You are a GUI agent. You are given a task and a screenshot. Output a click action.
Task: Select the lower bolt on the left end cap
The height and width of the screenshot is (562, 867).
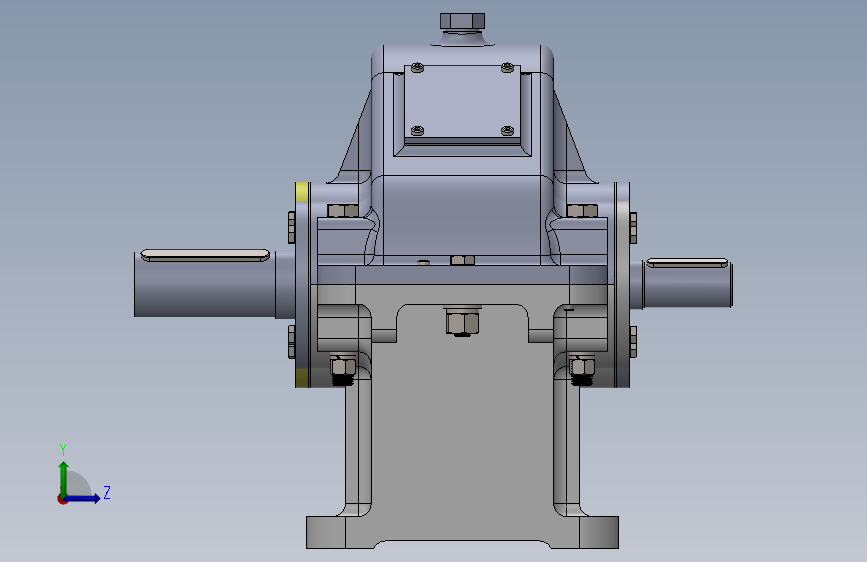point(291,342)
